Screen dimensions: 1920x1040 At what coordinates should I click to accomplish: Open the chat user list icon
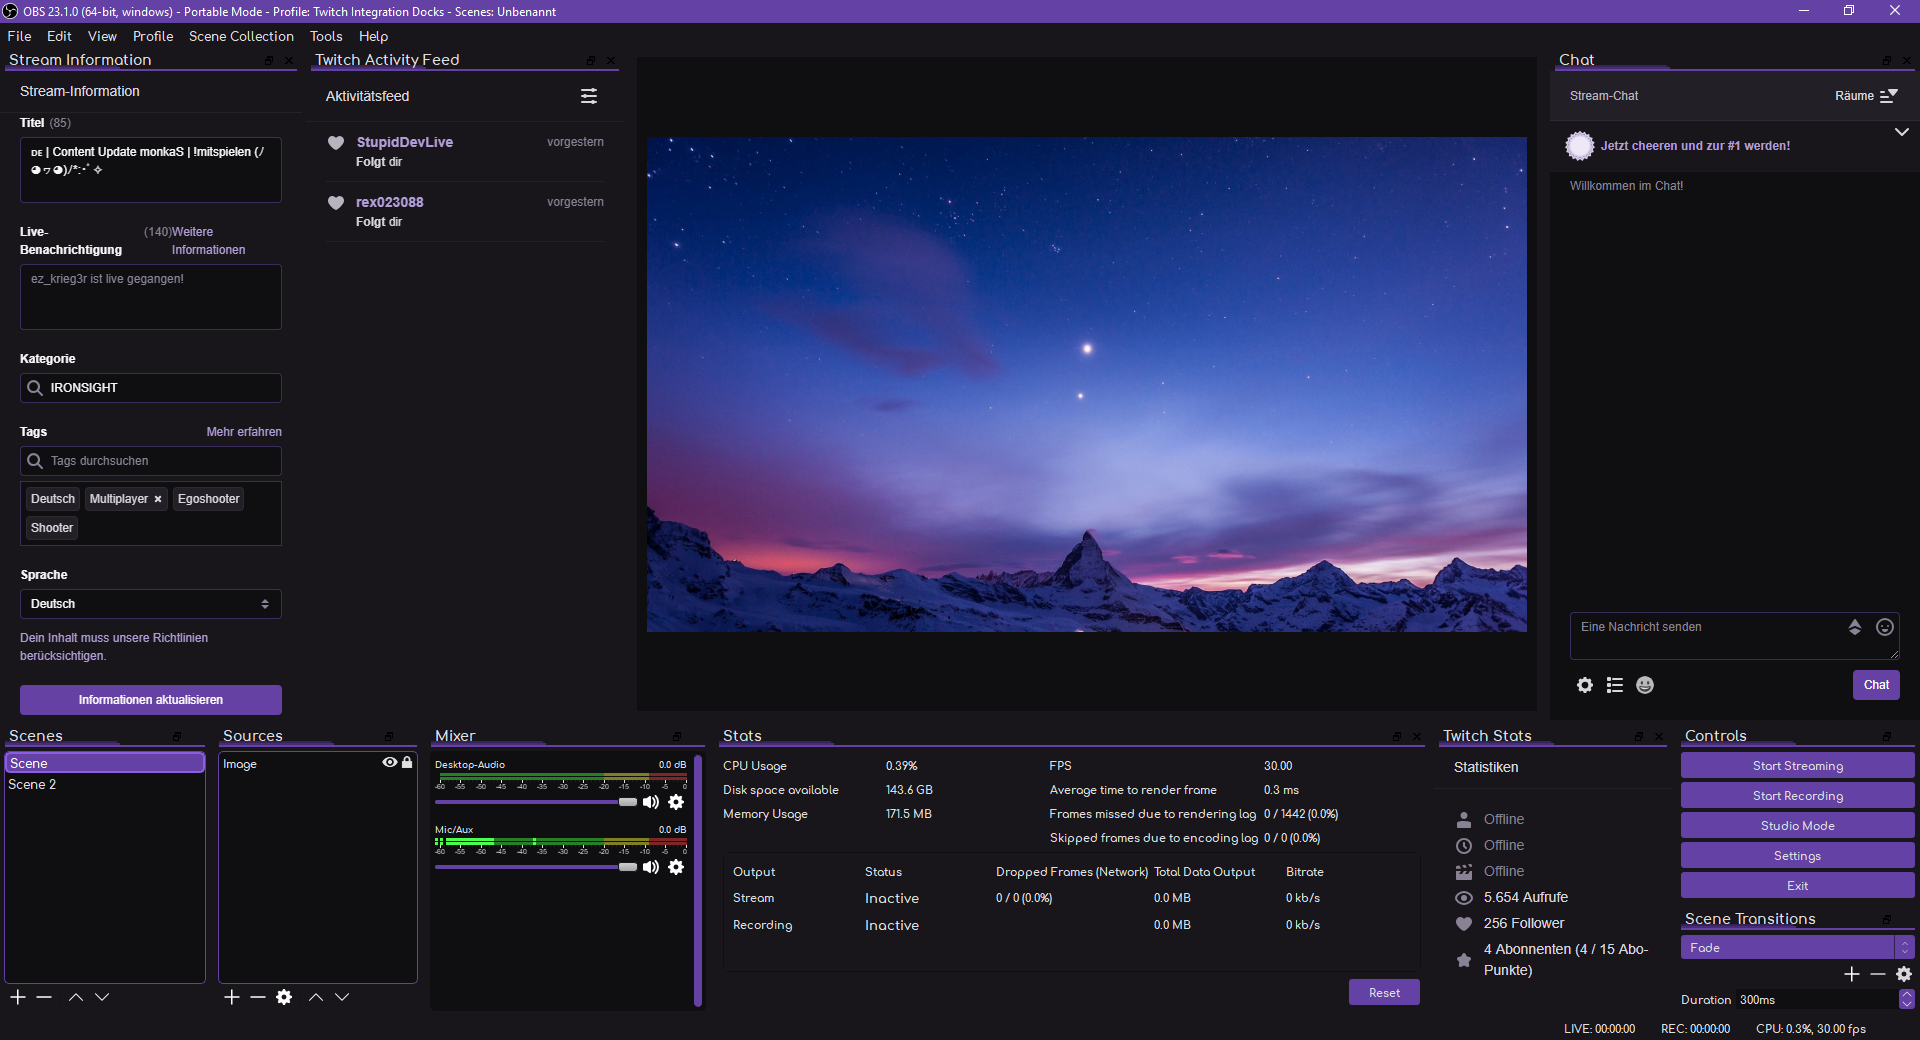coord(1614,686)
